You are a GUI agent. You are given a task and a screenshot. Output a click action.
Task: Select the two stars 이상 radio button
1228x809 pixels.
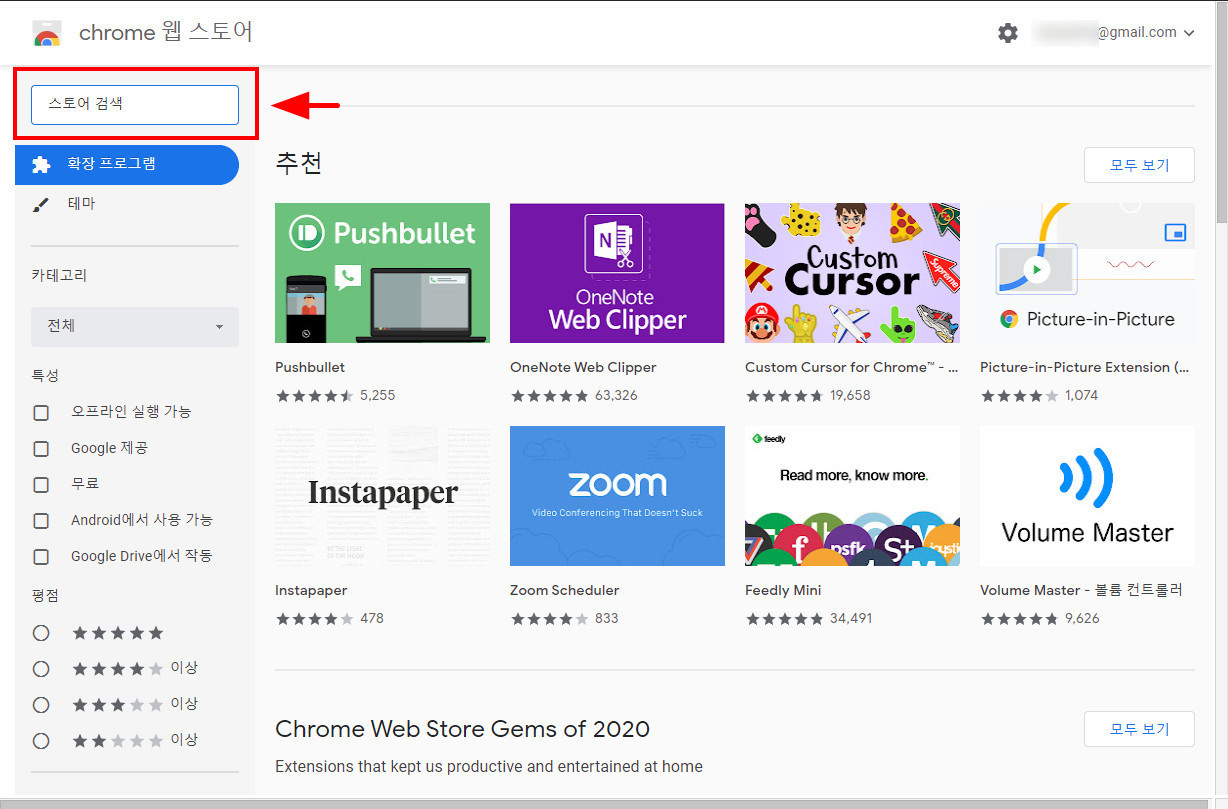click(x=41, y=740)
